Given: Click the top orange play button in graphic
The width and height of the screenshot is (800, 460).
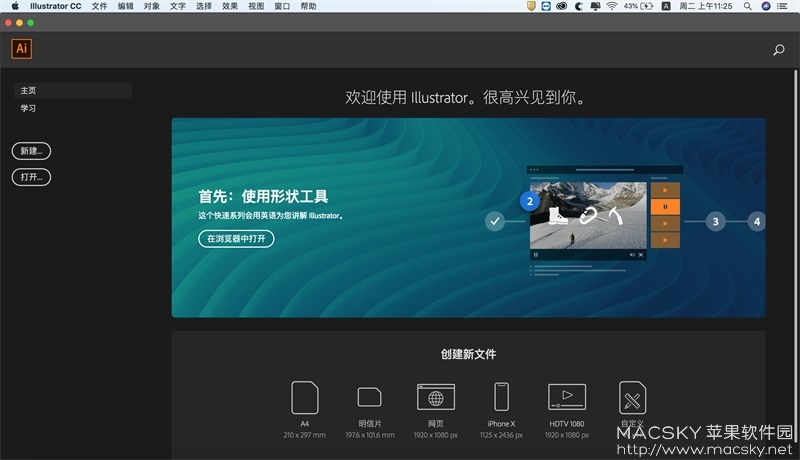Looking at the screenshot, I should [x=665, y=190].
